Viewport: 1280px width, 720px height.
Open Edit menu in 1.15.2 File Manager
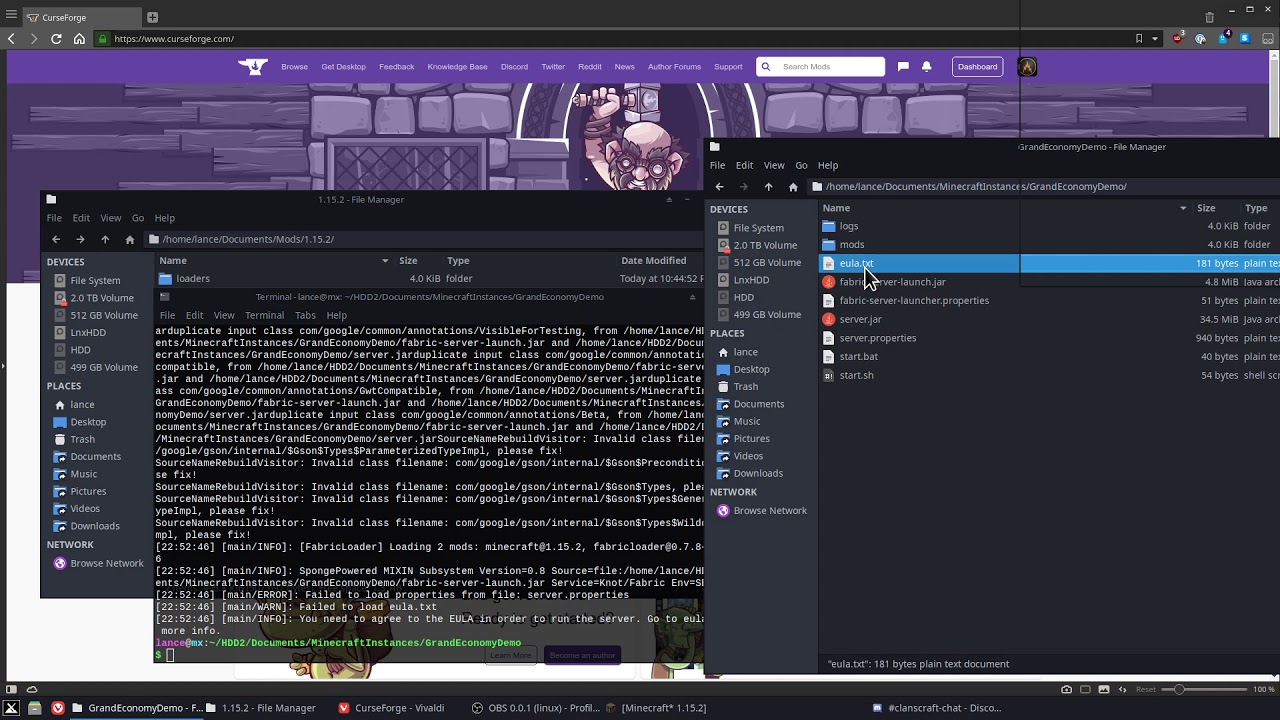(x=81, y=218)
